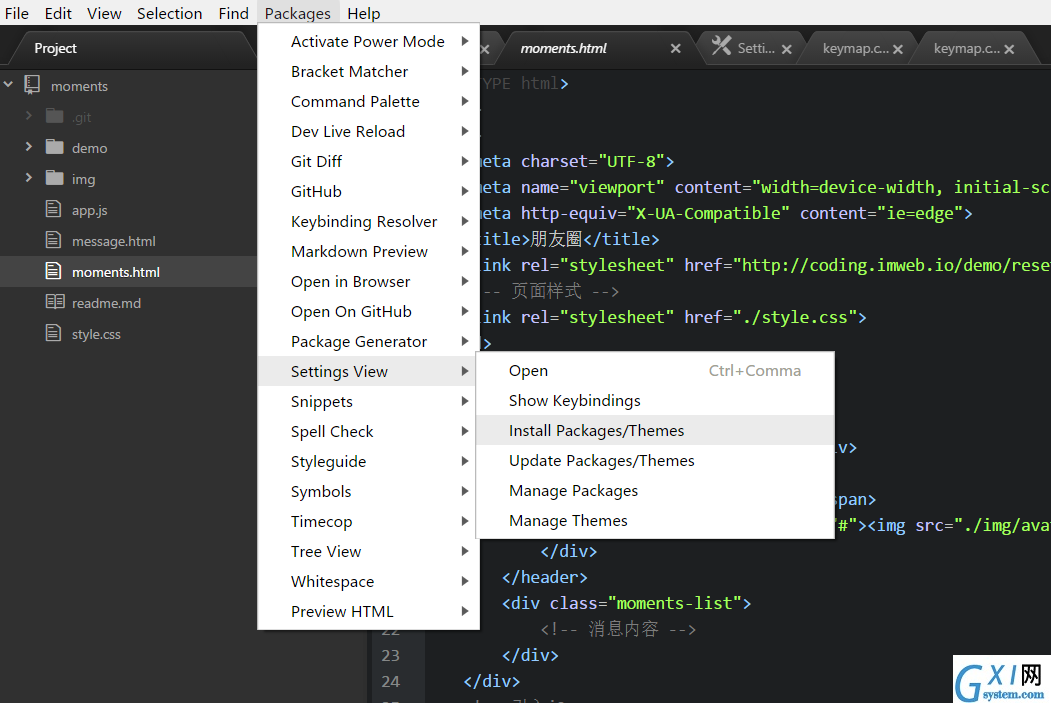This screenshot has width=1051, height=703.
Task: Open Markdown Preview submenu
Action: (368, 251)
